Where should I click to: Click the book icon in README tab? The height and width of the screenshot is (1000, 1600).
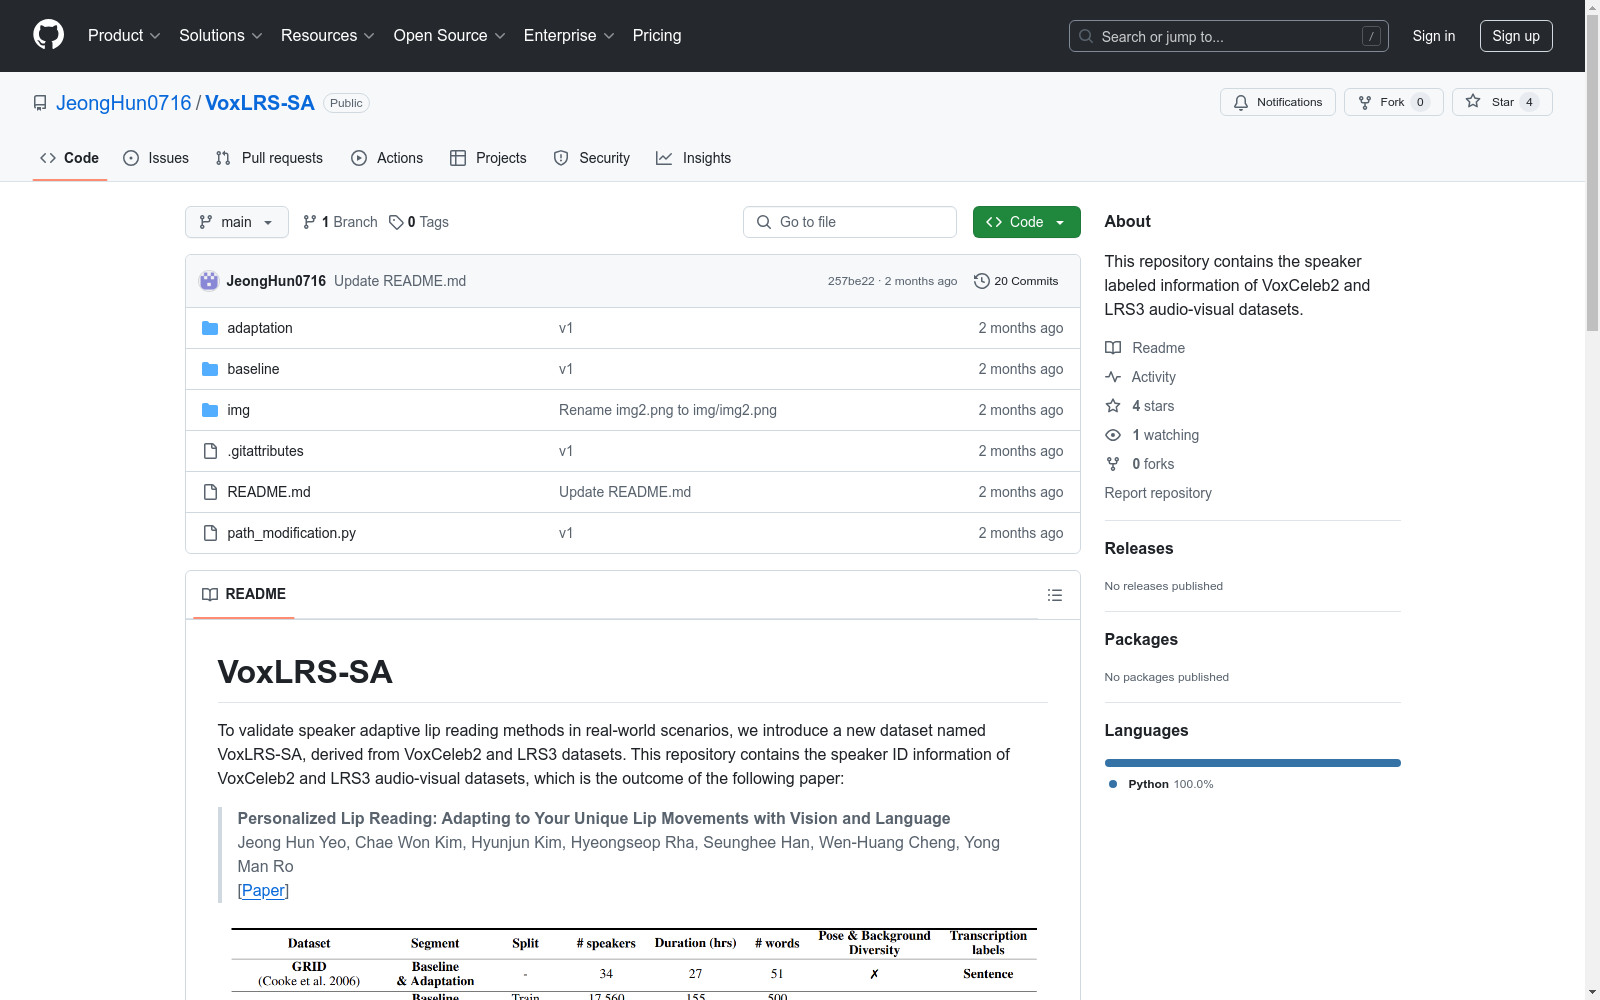[x=210, y=594]
